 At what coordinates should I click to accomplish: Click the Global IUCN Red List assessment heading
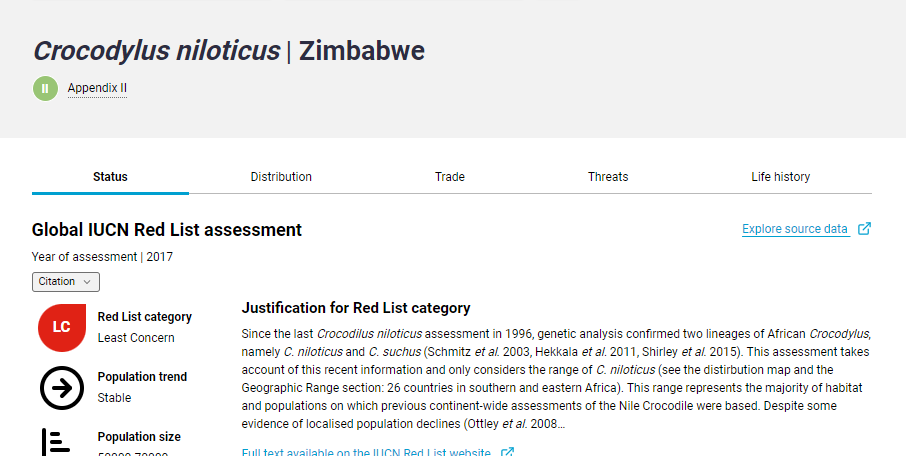coord(167,230)
